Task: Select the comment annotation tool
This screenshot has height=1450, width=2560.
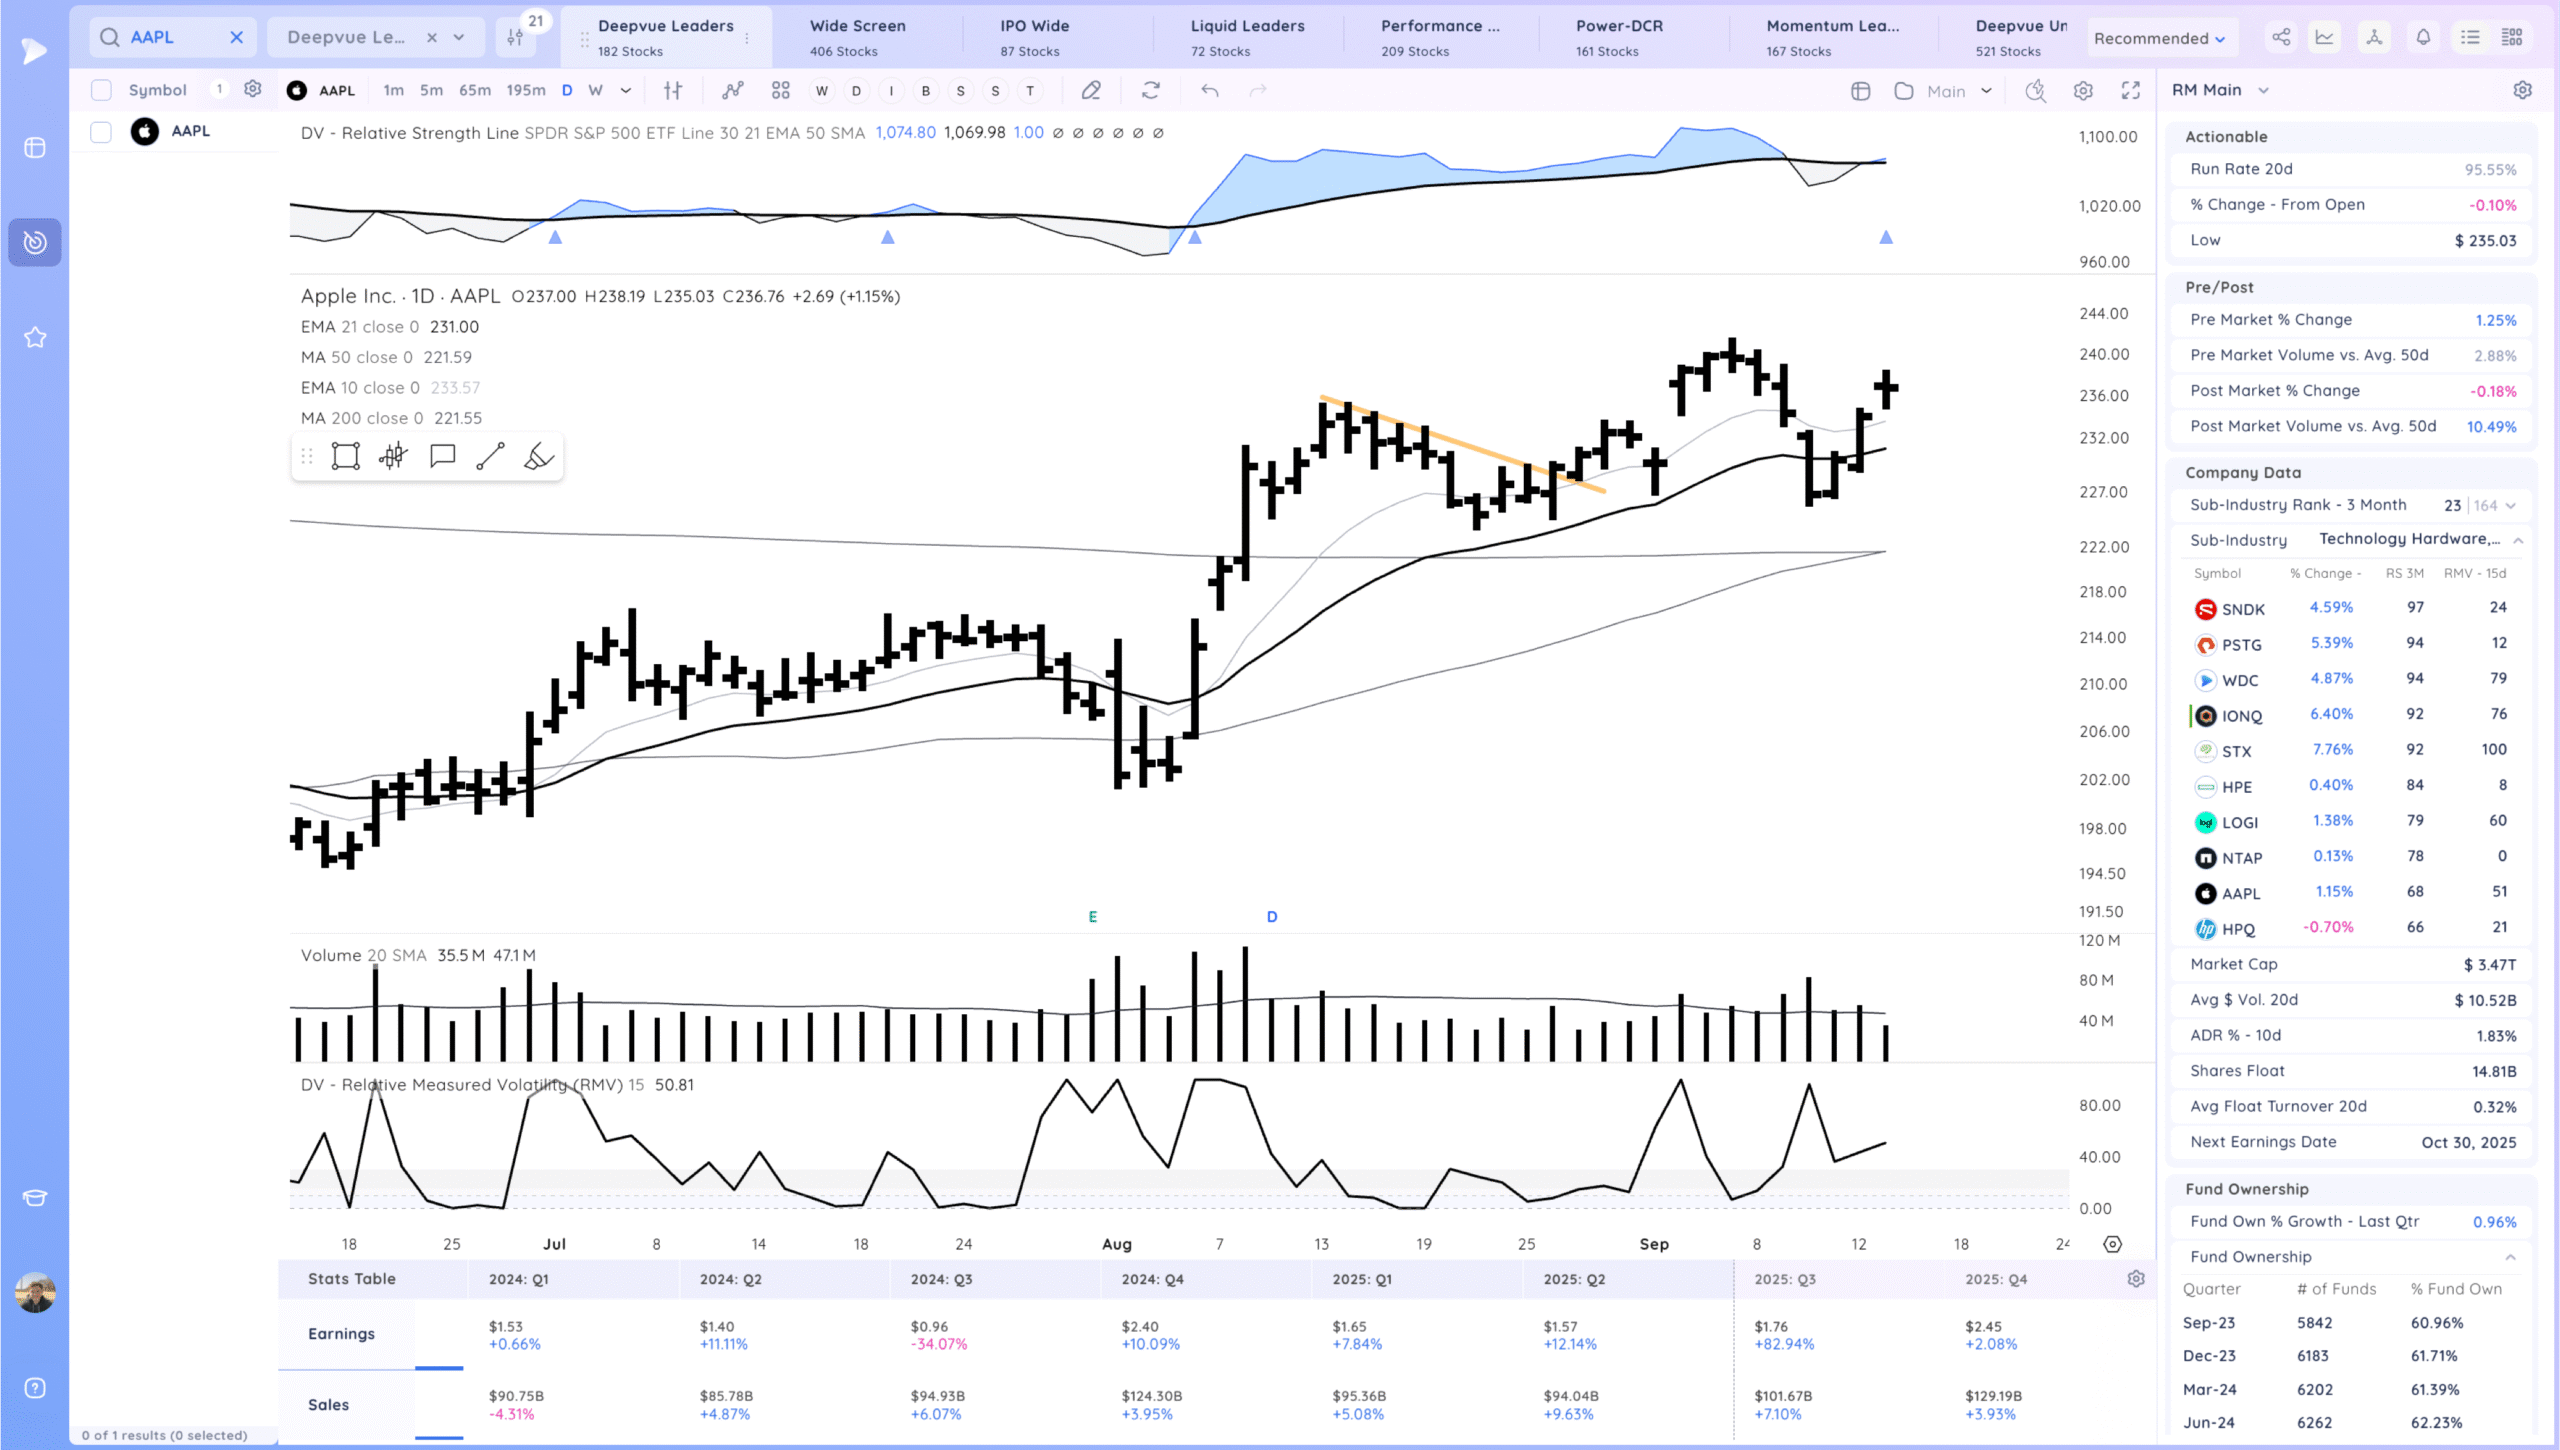Action: [442, 456]
